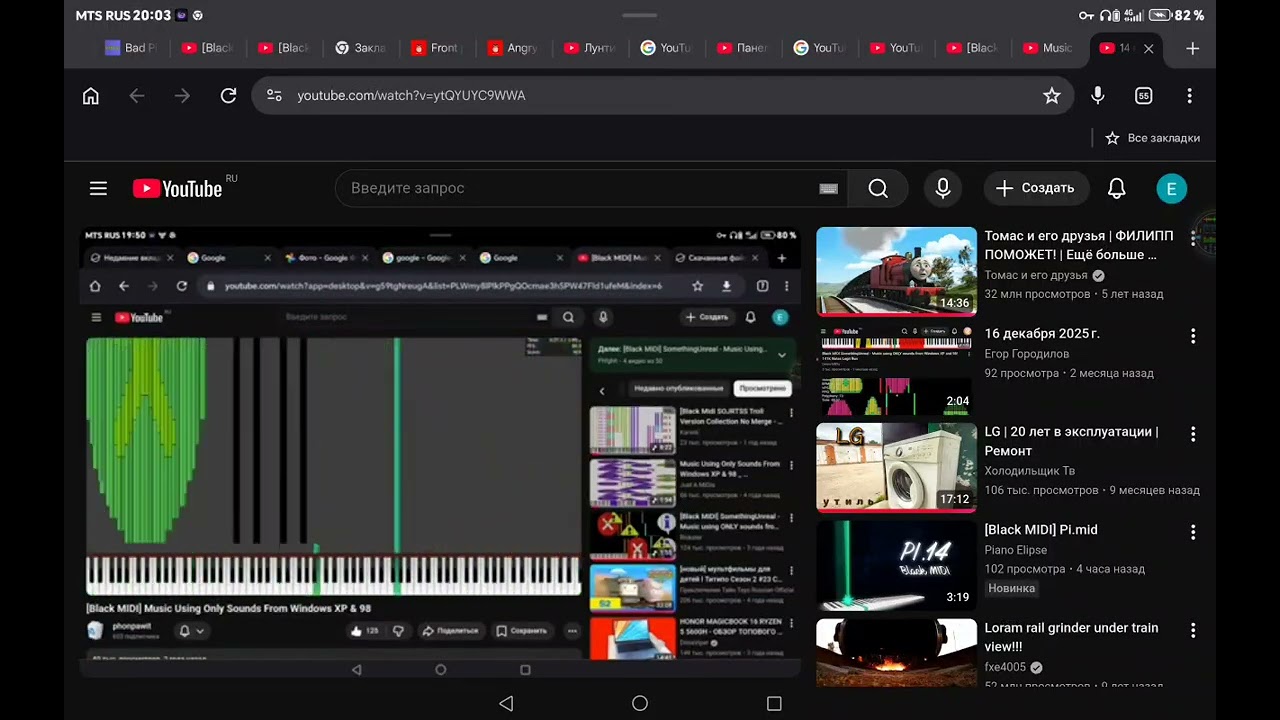Click channel name 'Piano Elipse'
This screenshot has width=1280, height=720.
point(1016,550)
